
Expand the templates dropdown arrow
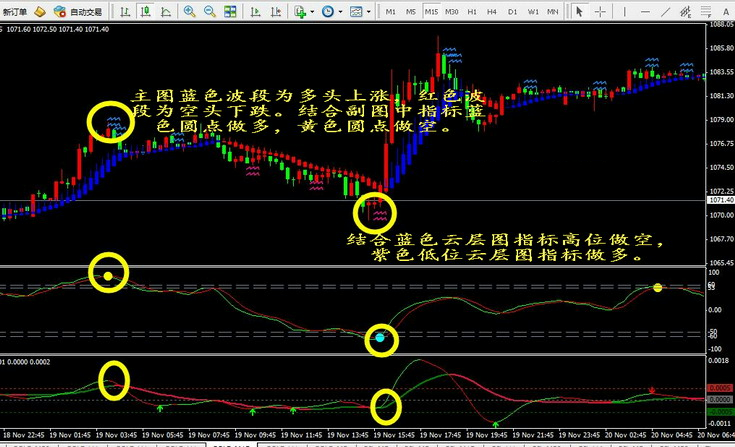(x=369, y=12)
